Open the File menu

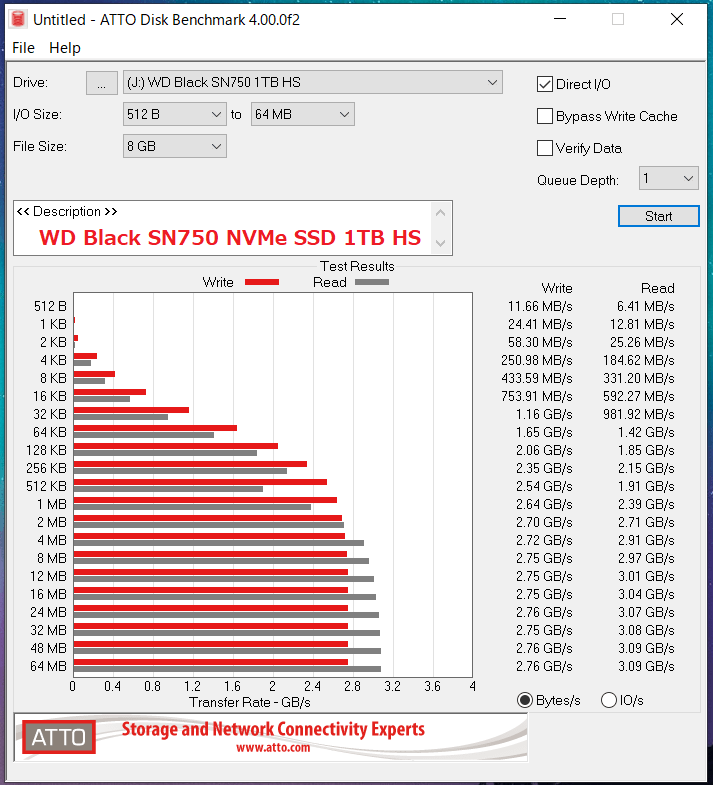23,48
